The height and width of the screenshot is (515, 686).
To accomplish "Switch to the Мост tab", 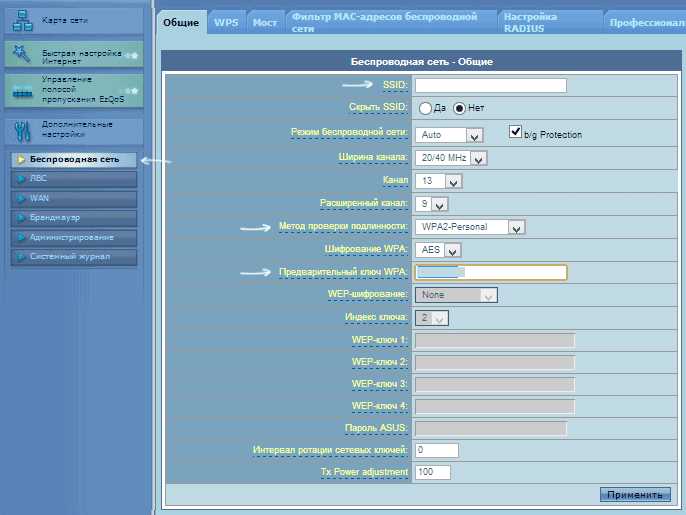I will click(265, 22).
